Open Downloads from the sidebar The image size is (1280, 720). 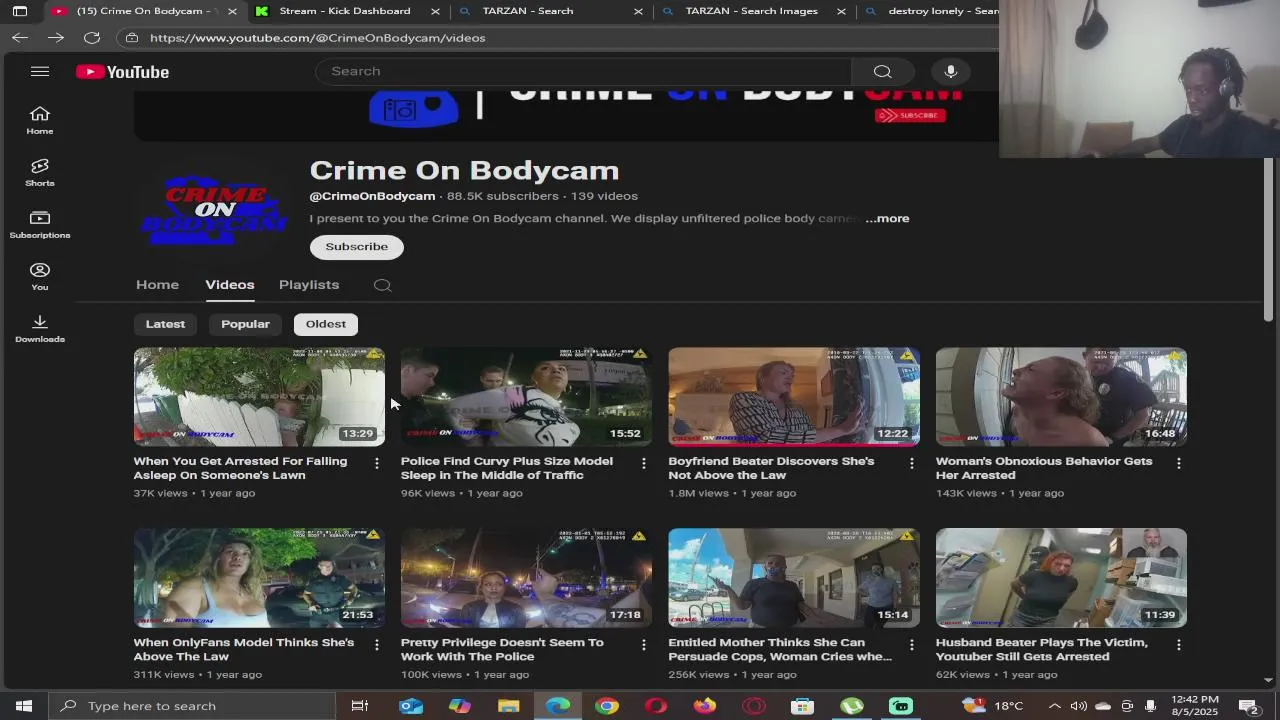pos(40,328)
